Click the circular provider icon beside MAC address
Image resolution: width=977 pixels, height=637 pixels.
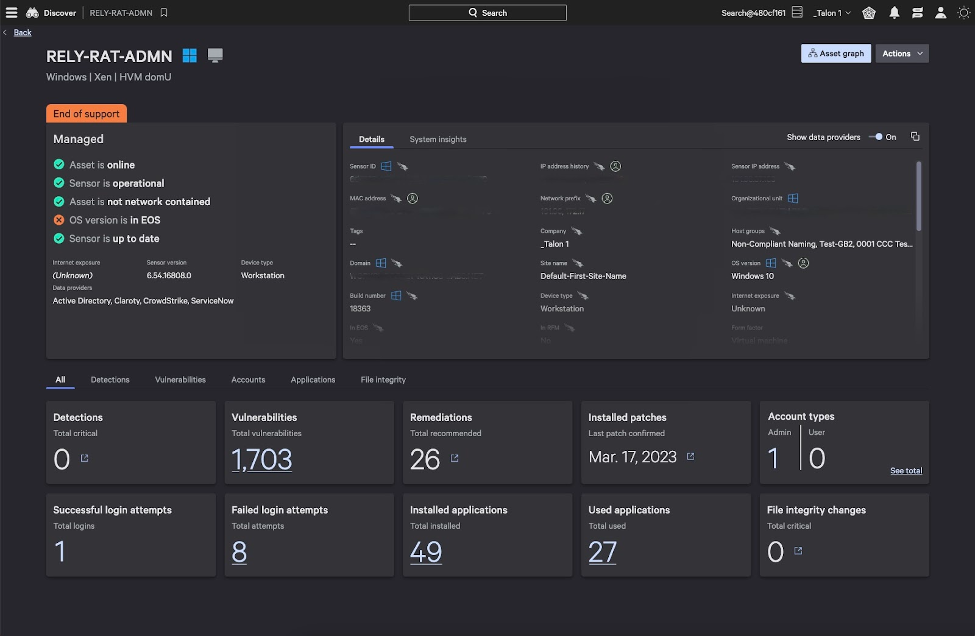pyautogui.click(x=412, y=199)
